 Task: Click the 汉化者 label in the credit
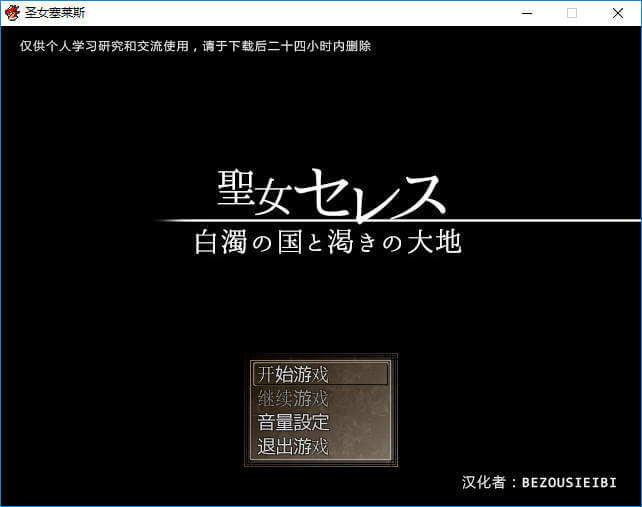click(x=486, y=482)
